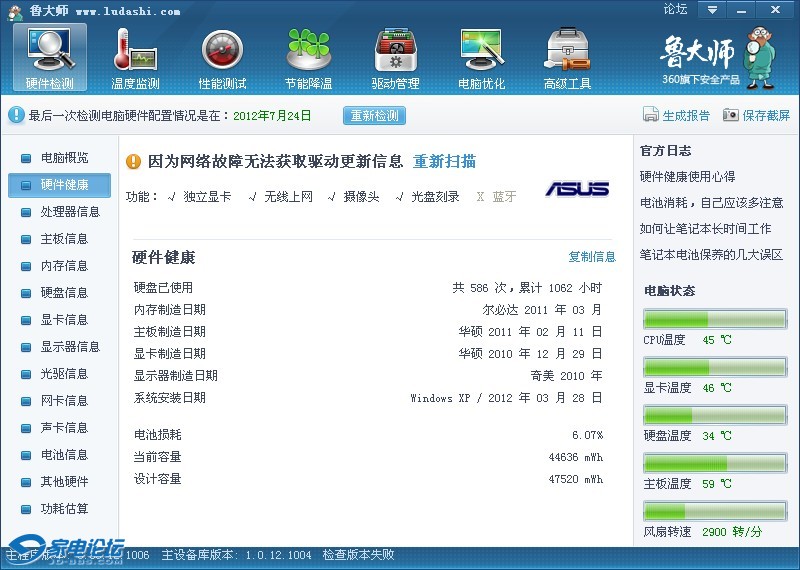Open article 硬件健康使用心得
Screen dimensions: 800x570
pos(687,177)
